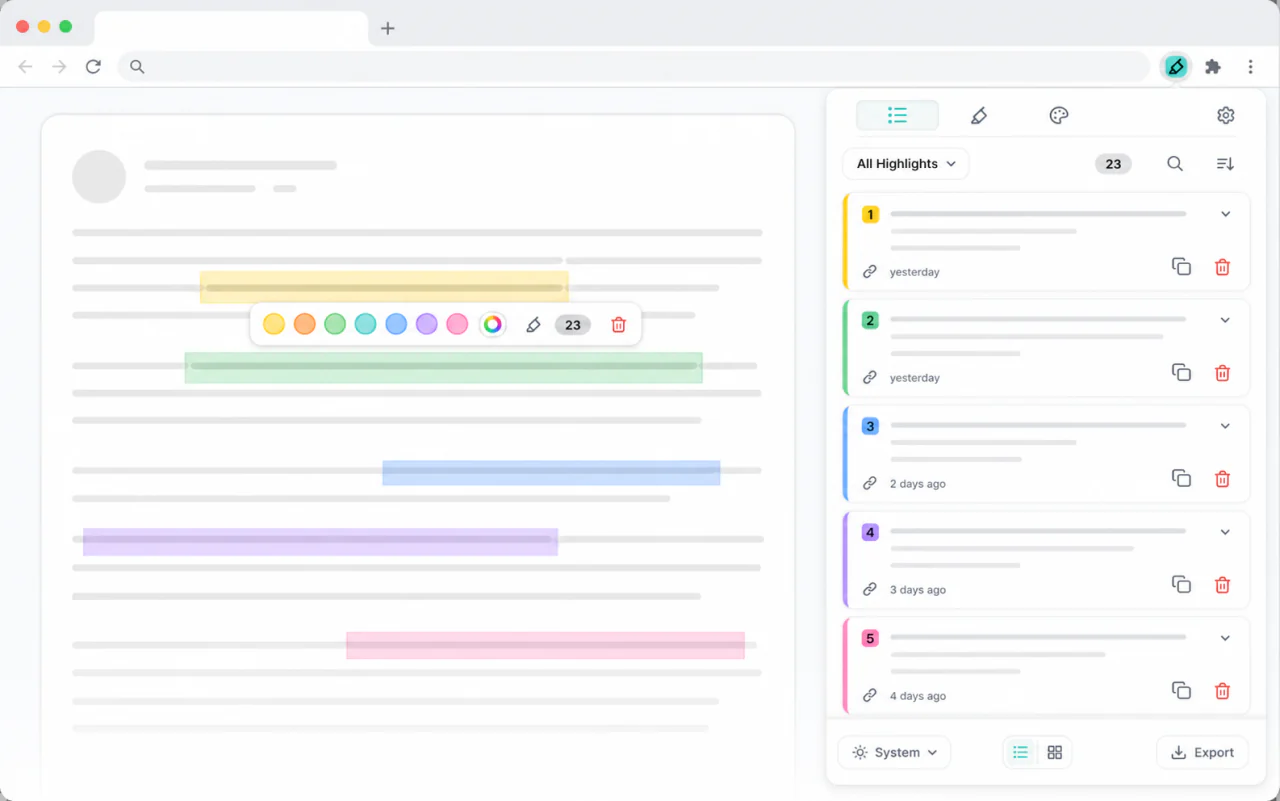Search highlights with the magnifier icon

pos(1175,164)
